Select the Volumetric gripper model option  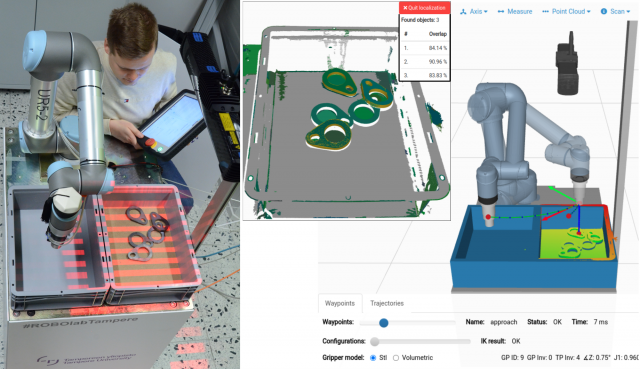[x=396, y=358]
